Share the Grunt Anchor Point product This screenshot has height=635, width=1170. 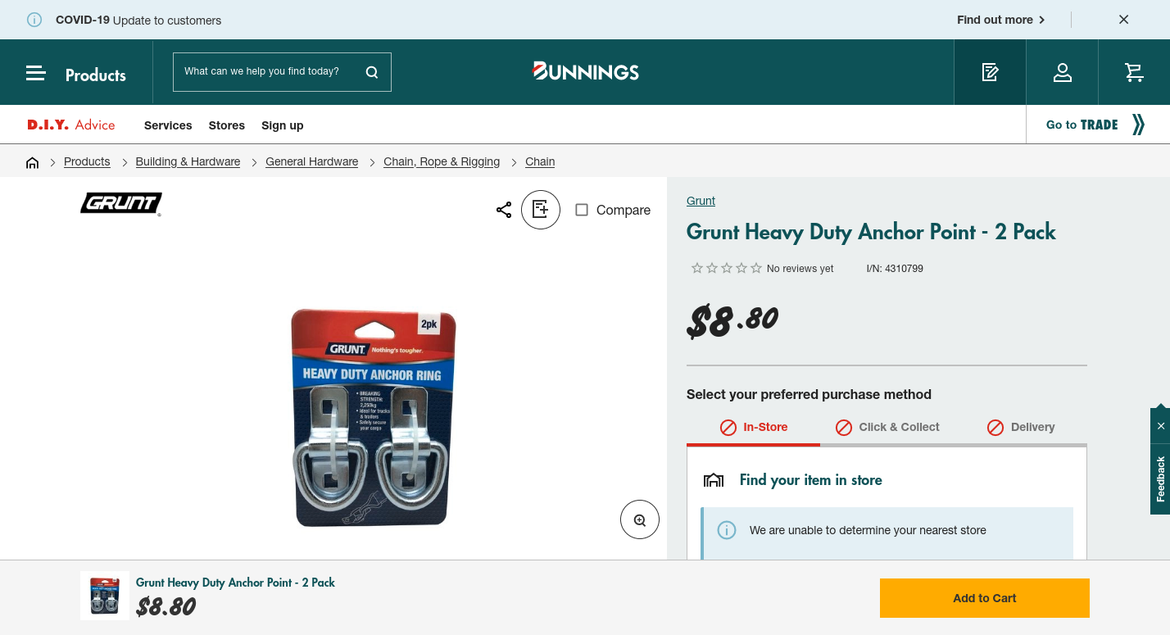click(x=503, y=209)
